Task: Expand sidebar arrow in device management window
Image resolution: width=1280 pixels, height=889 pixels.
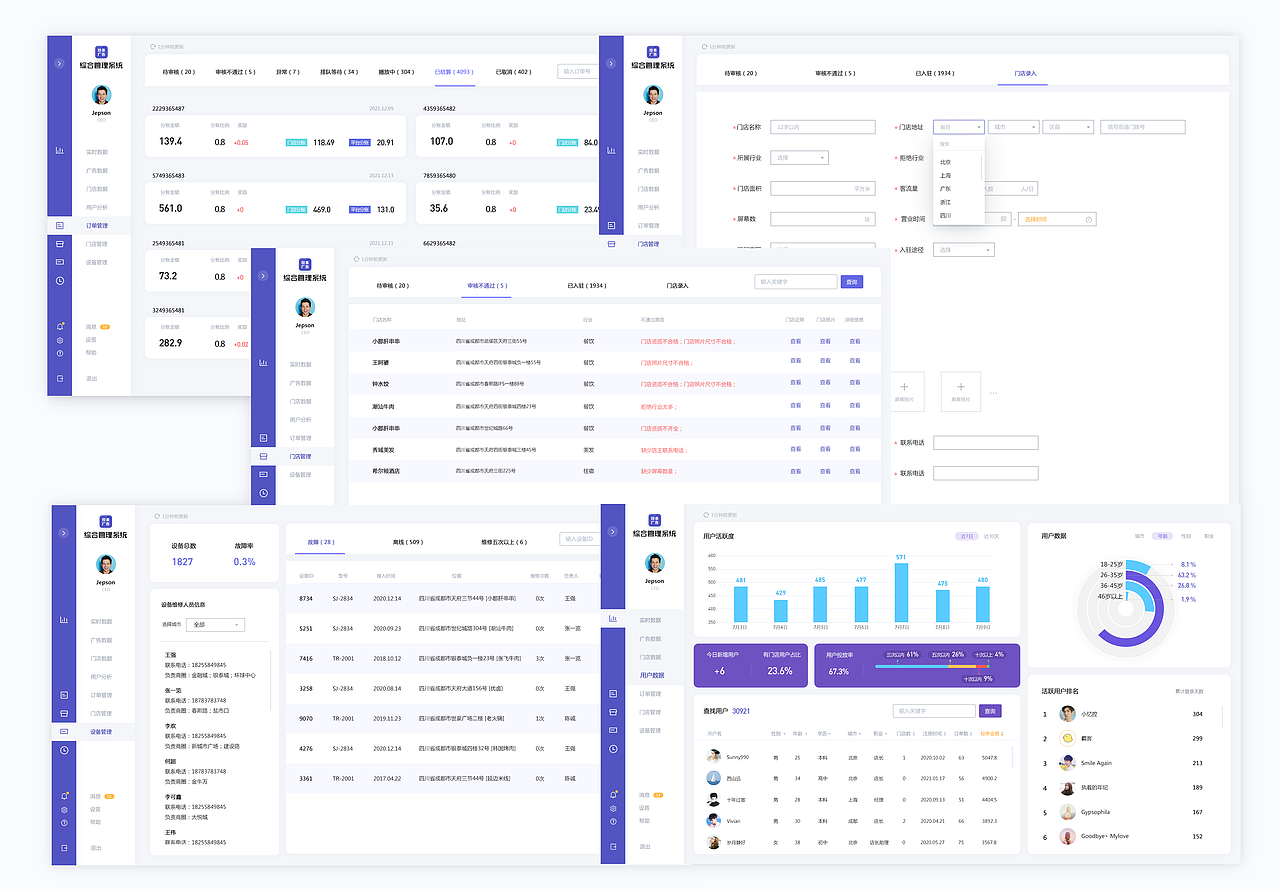Action: click(64, 531)
